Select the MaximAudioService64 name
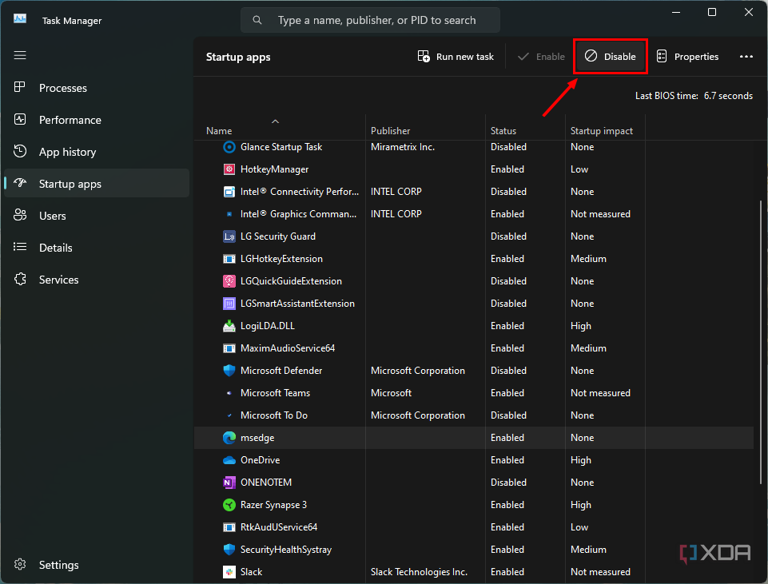The image size is (768, 584). coord(288,348)
